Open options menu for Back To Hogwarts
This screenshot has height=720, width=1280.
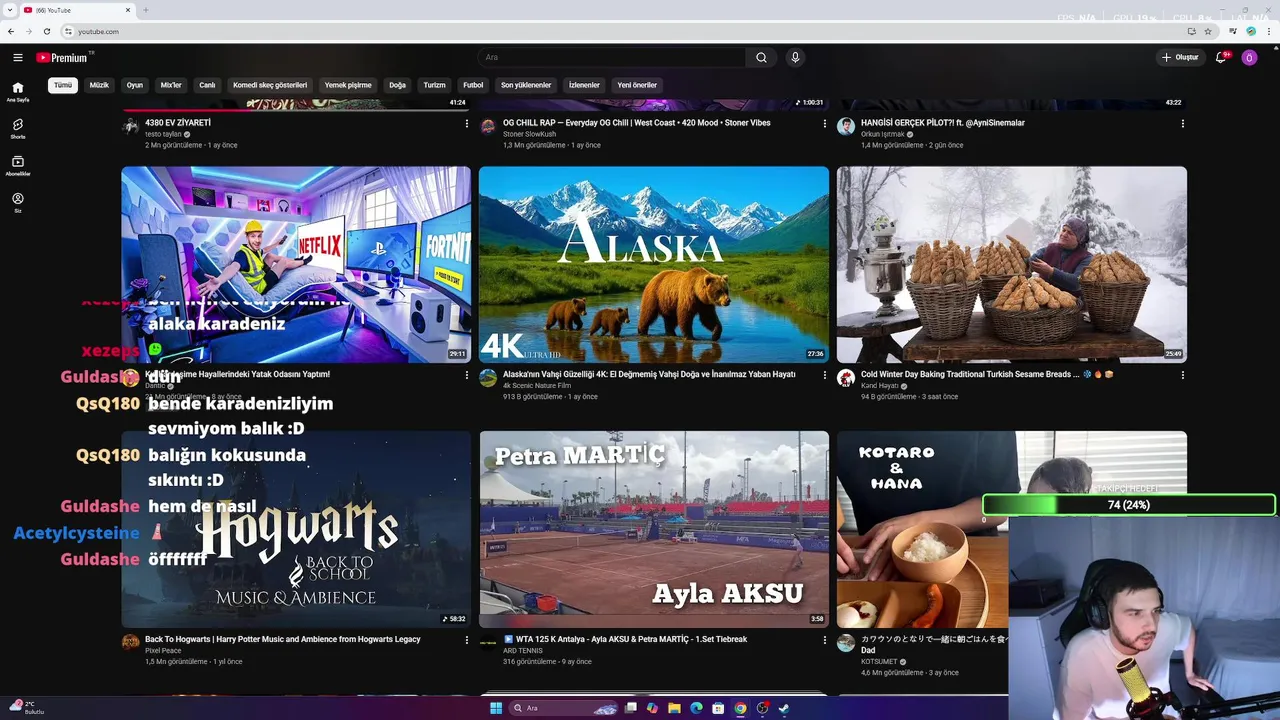pyautogui.click(x=466, y=640)
